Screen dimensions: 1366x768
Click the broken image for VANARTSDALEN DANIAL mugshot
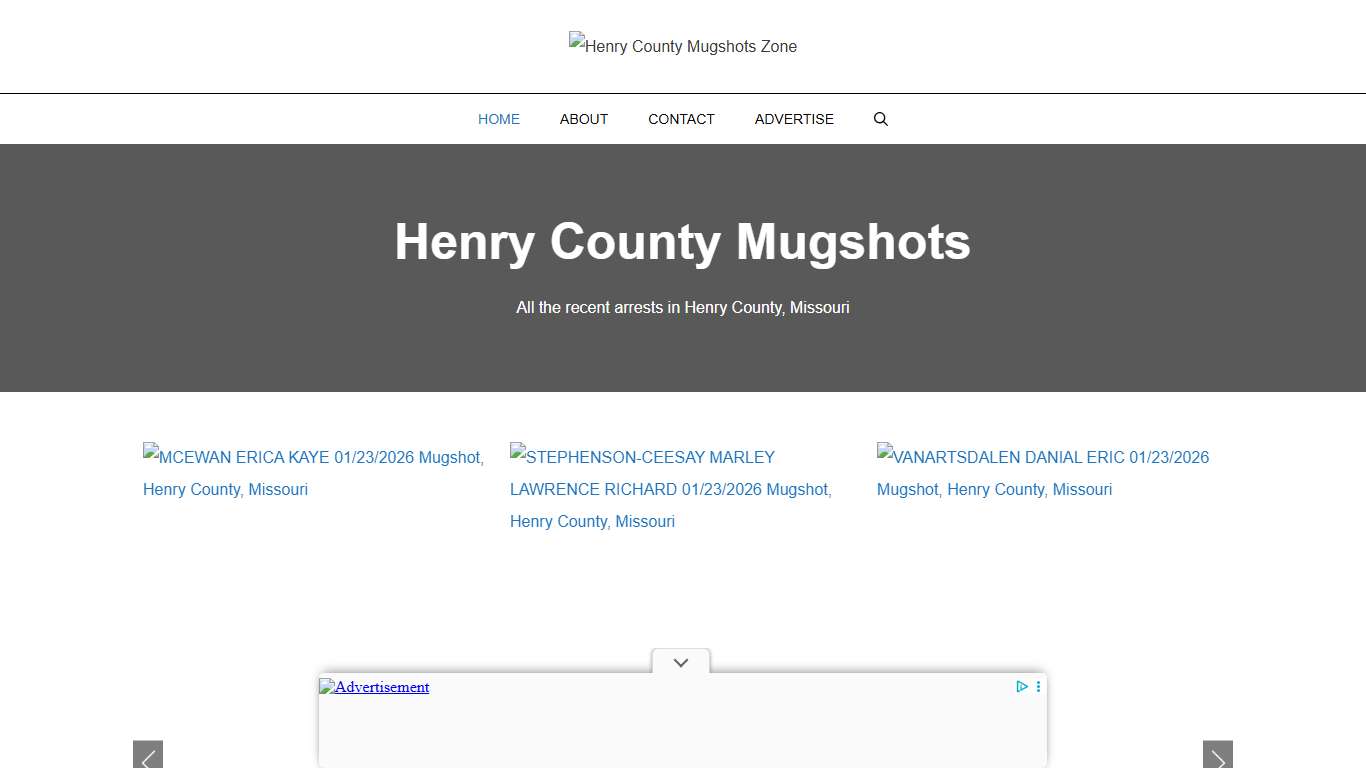click(884, 453)
